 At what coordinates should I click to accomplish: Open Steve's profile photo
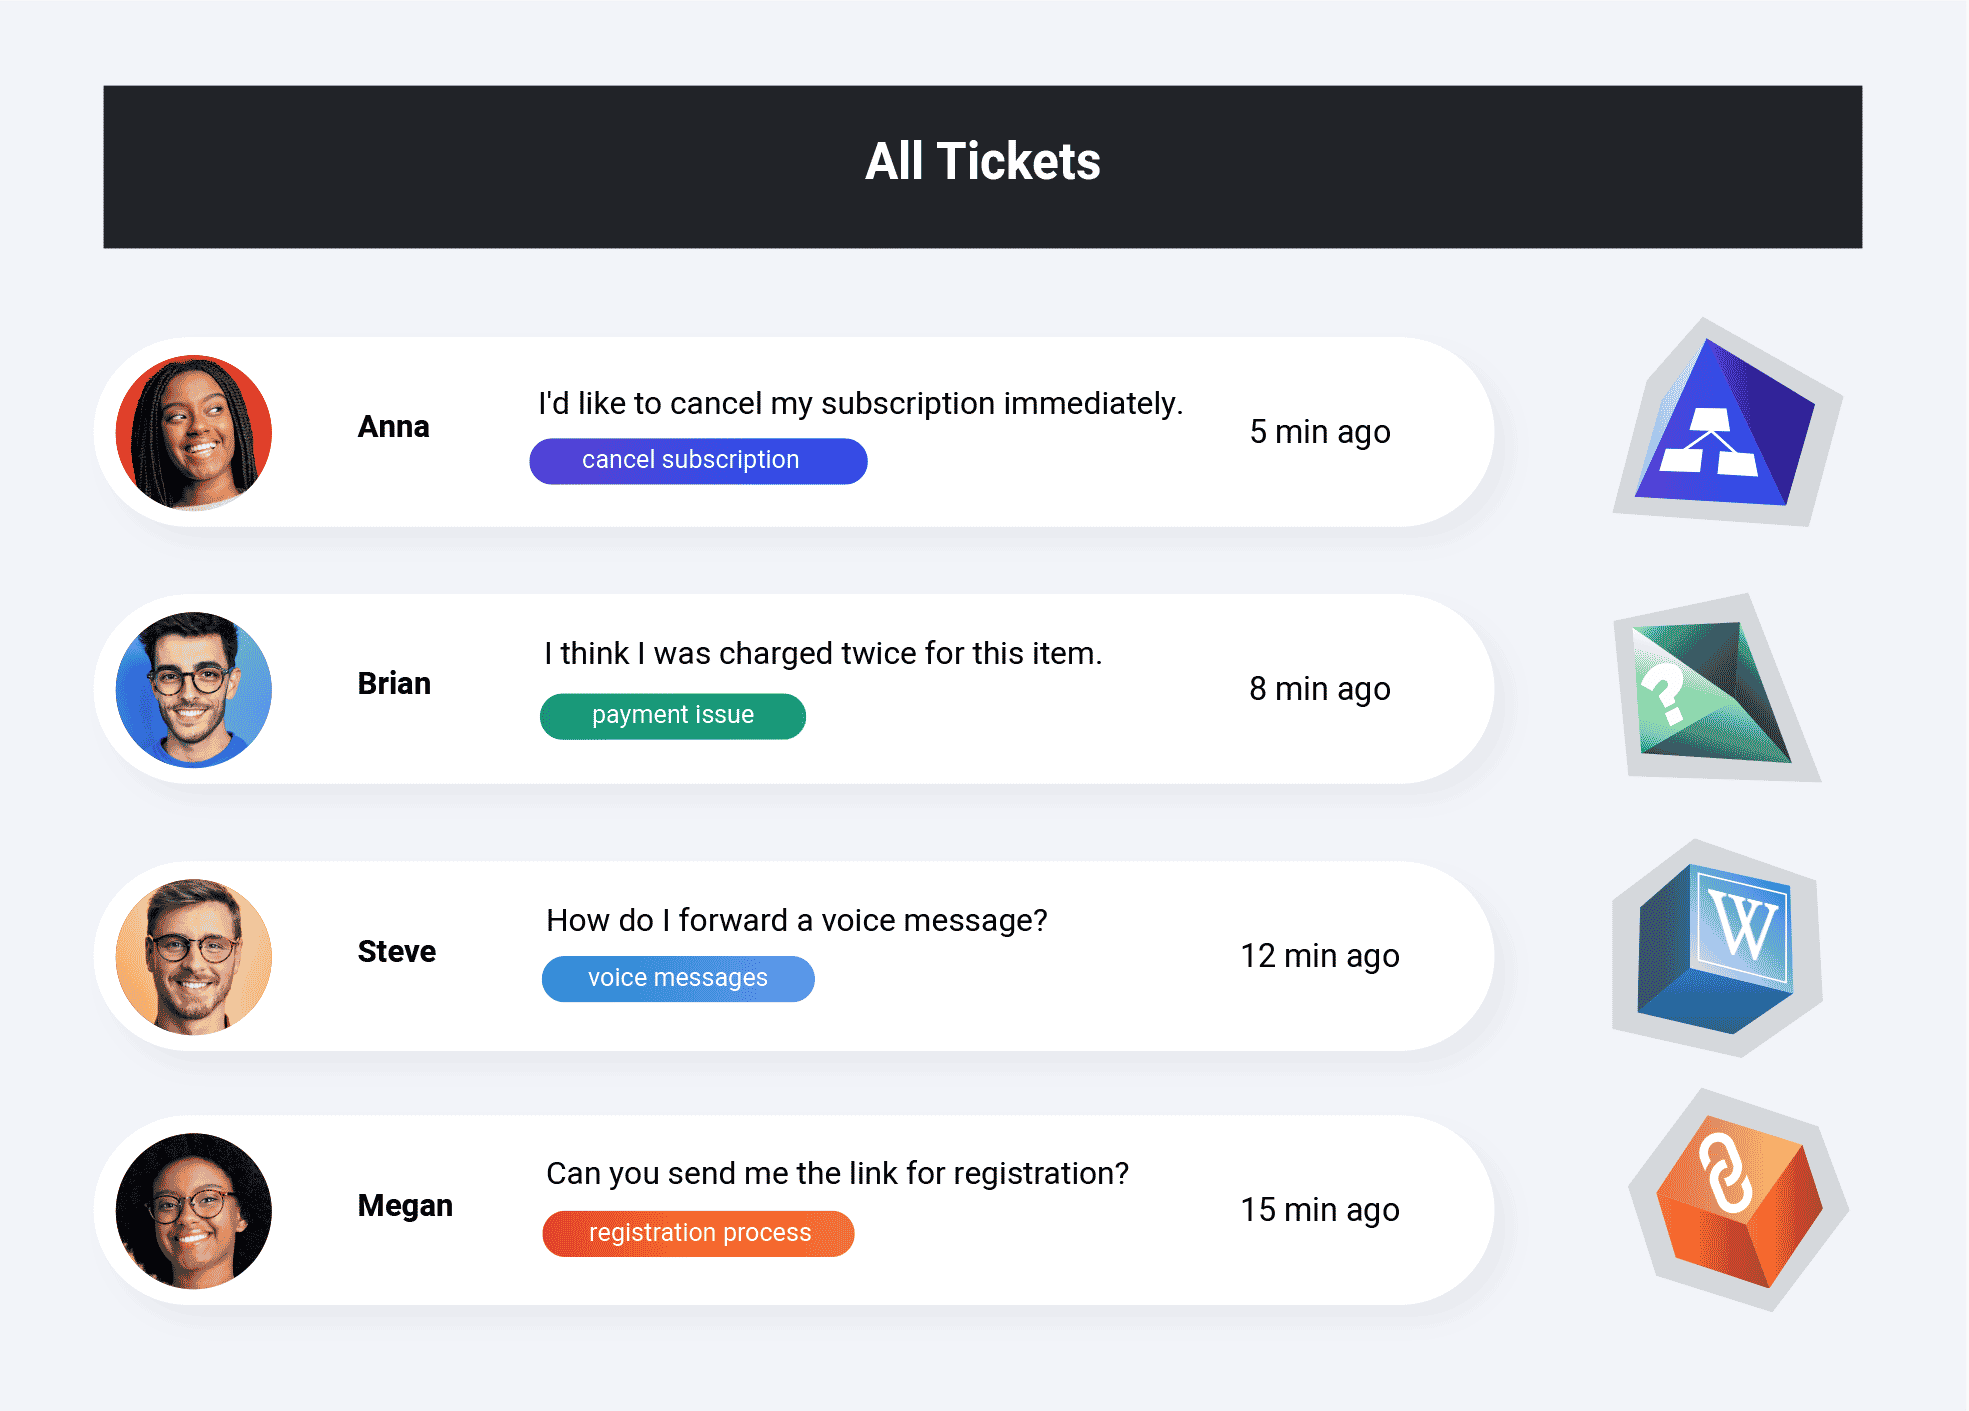tap(194, 957)
